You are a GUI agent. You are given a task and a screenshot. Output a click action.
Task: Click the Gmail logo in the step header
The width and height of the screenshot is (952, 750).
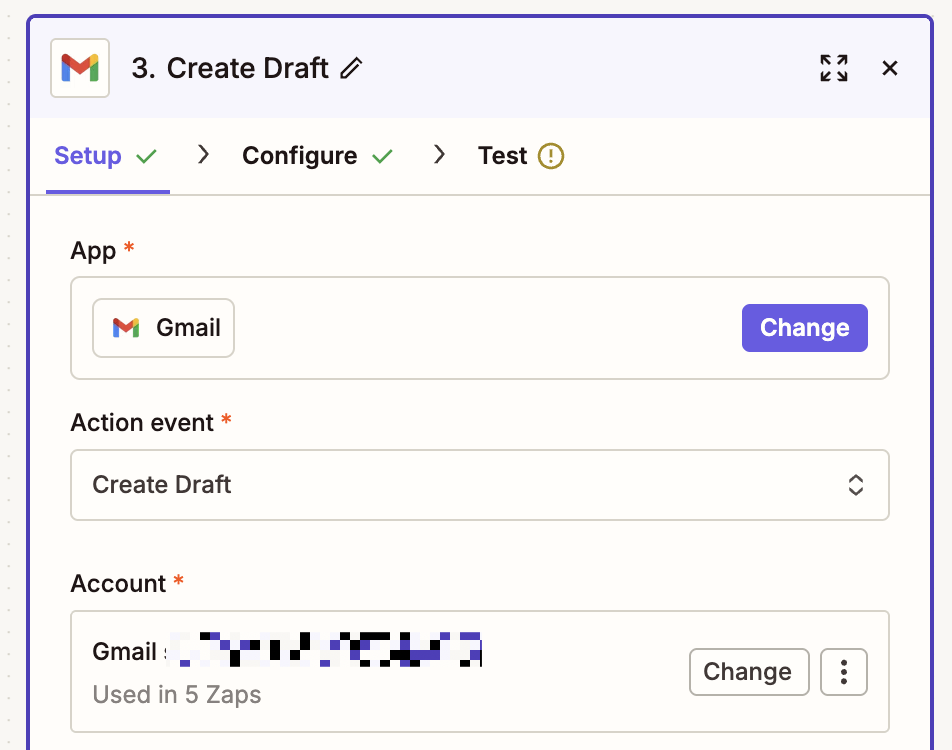[x=80, y=68]
